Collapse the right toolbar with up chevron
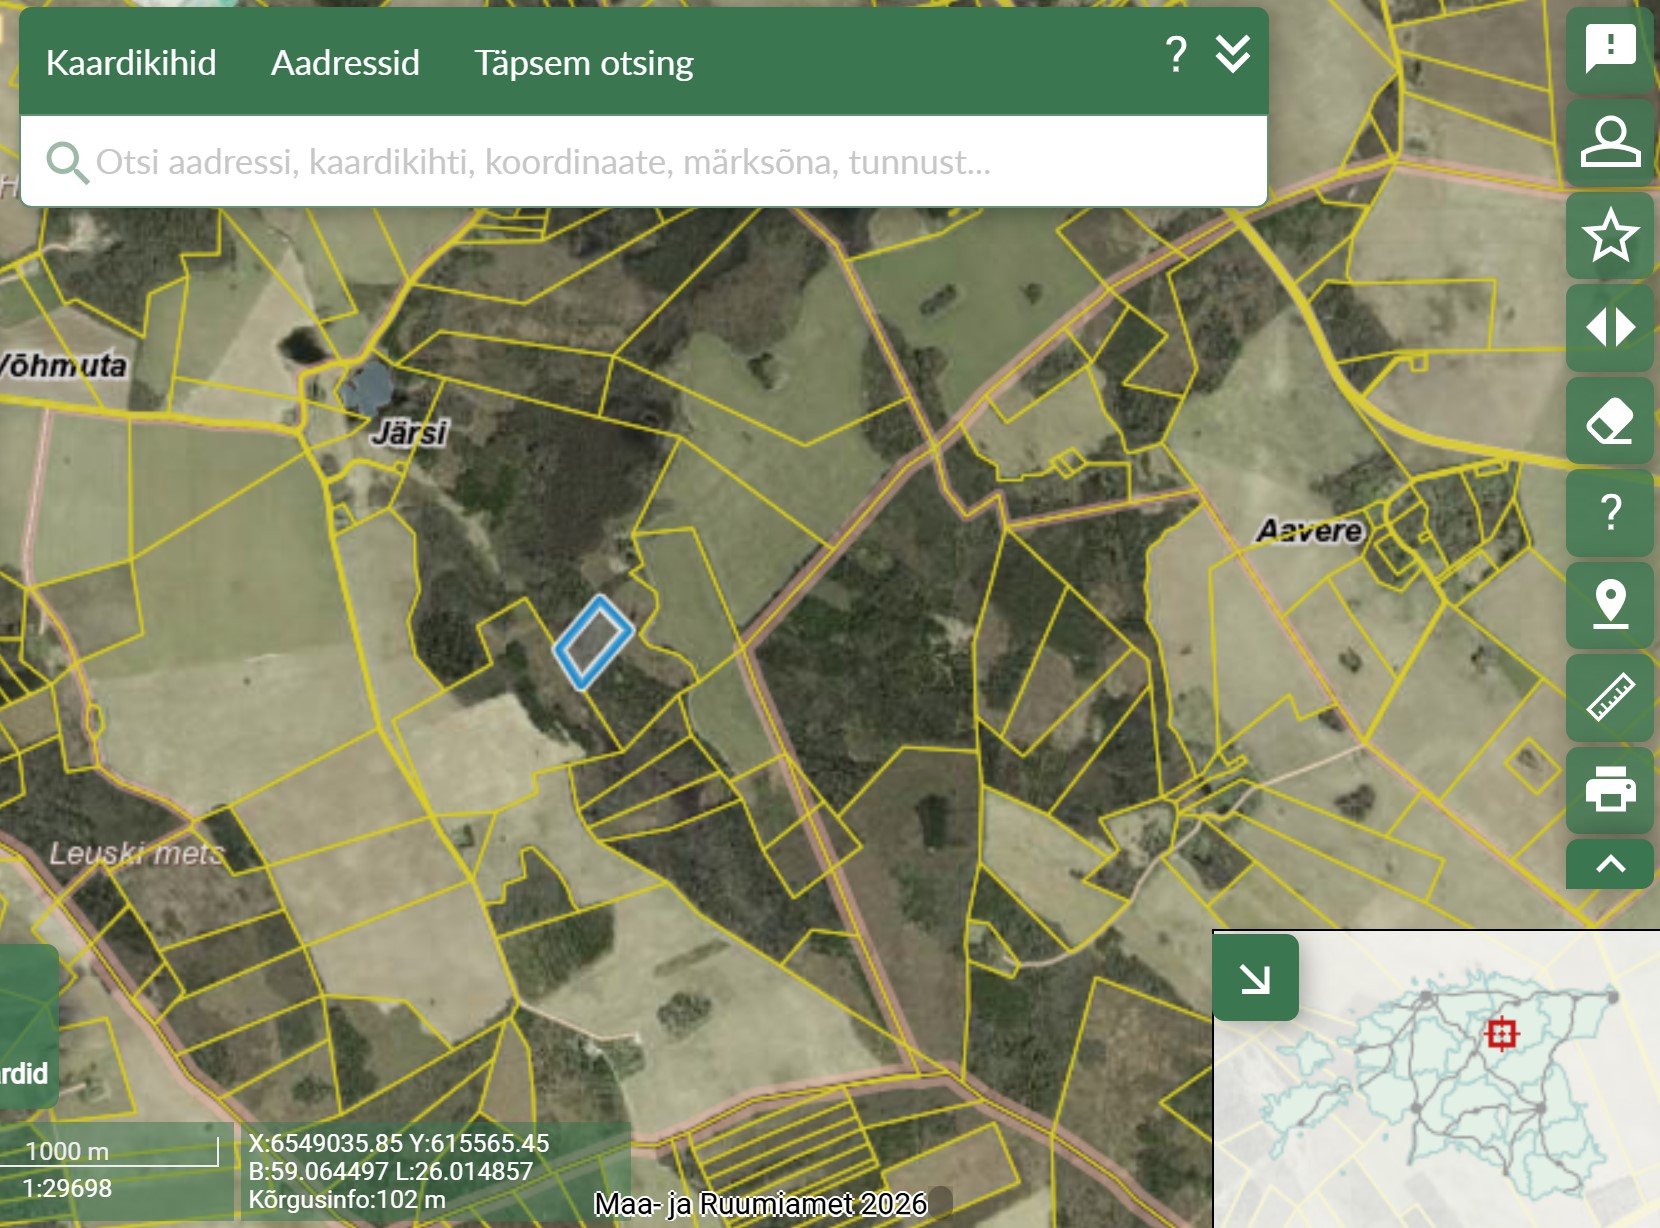 1609,864
